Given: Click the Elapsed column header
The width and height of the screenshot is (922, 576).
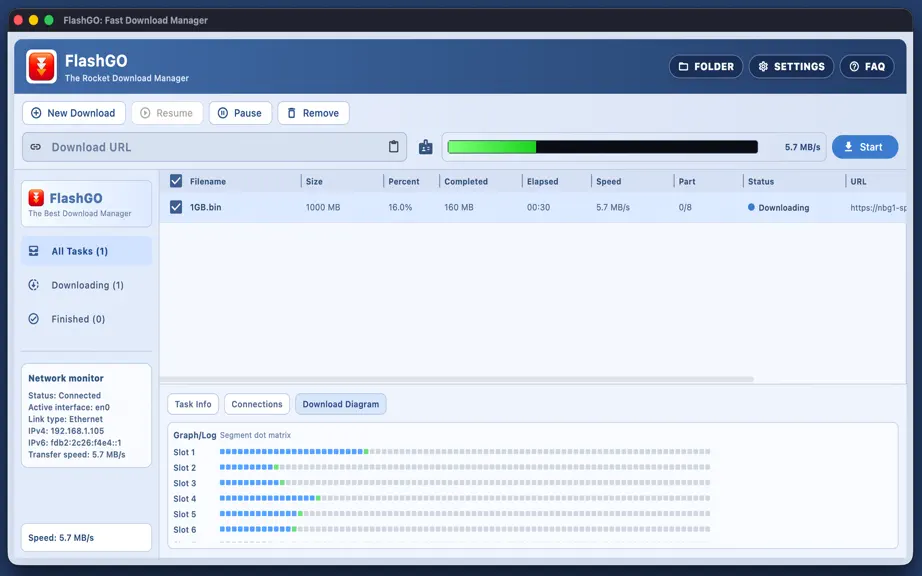Looking at the screenshot, I should click(x=542, y=182).
